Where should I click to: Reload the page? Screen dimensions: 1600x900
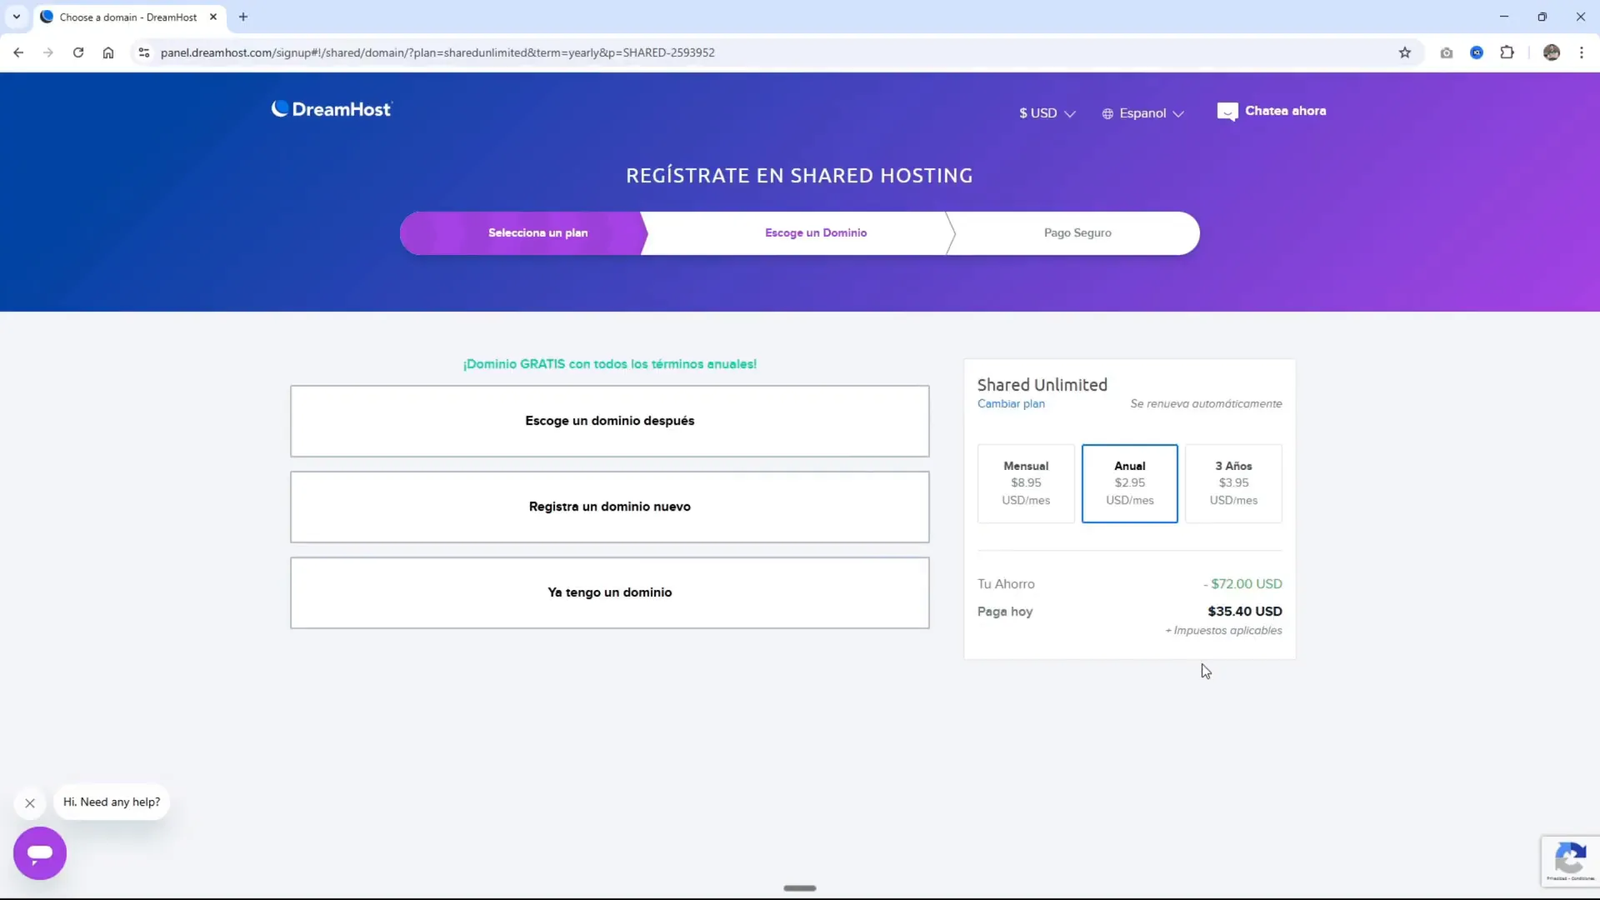tap(78, 52)
